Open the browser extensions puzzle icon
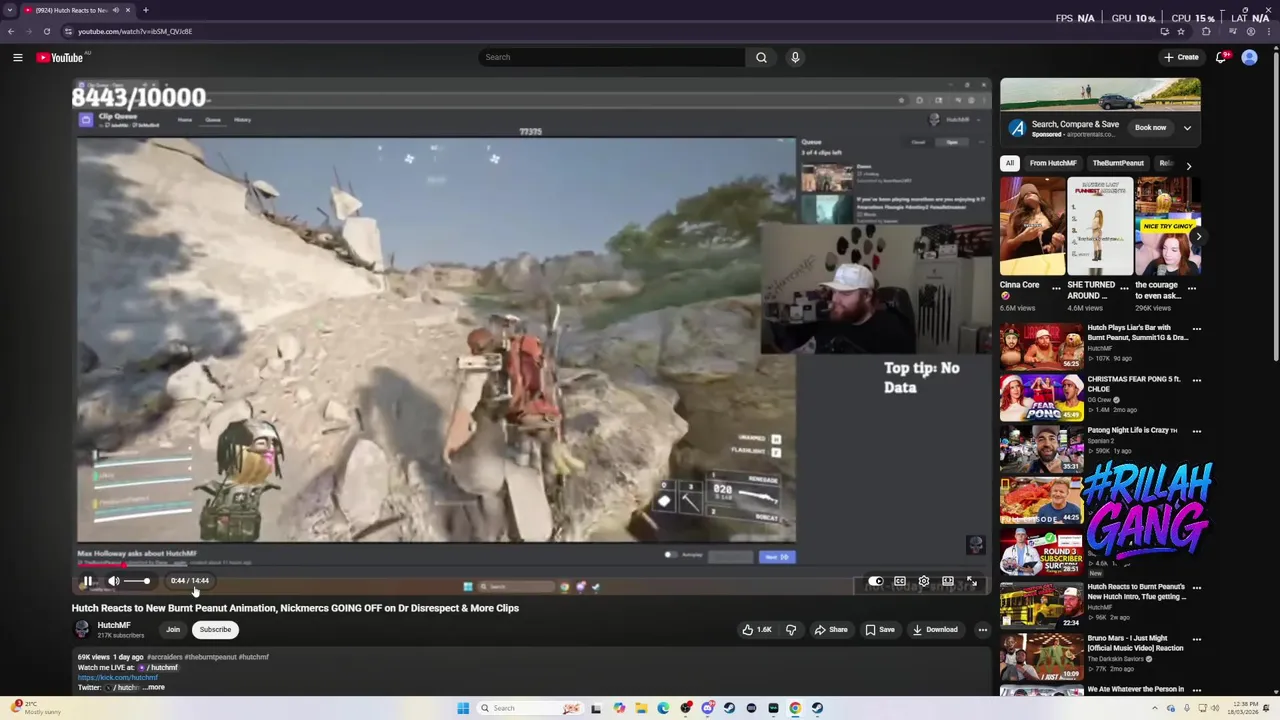 1206,31
